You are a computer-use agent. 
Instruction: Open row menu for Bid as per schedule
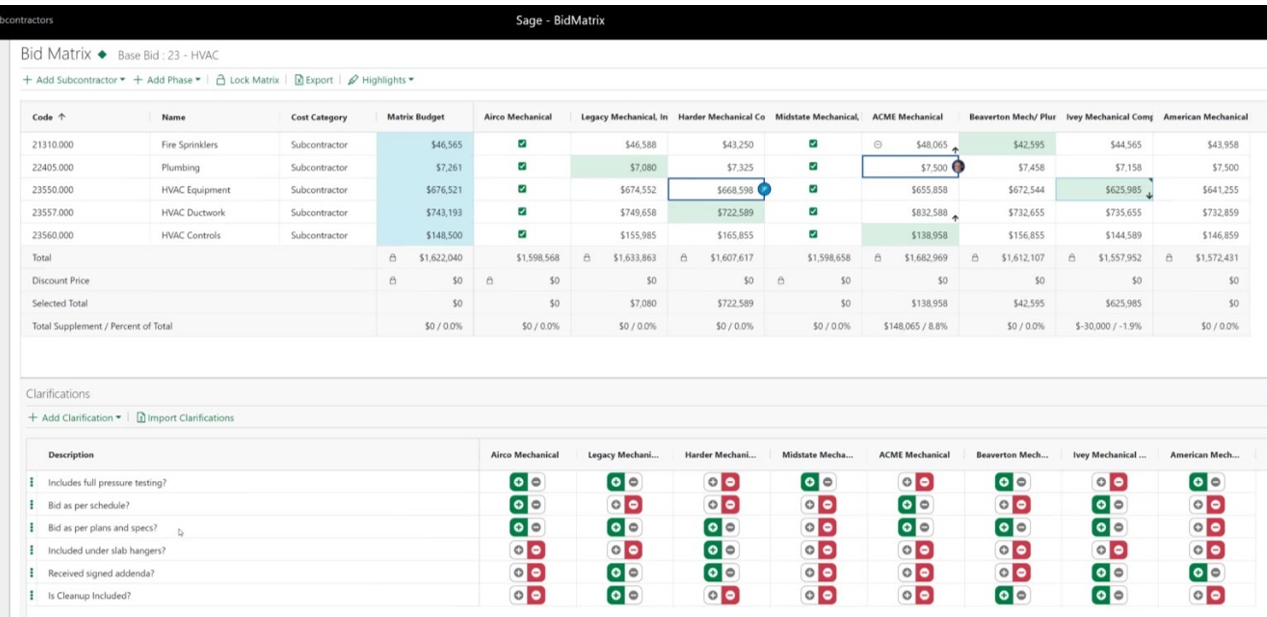pyautogui.click(x=33, y=505)
